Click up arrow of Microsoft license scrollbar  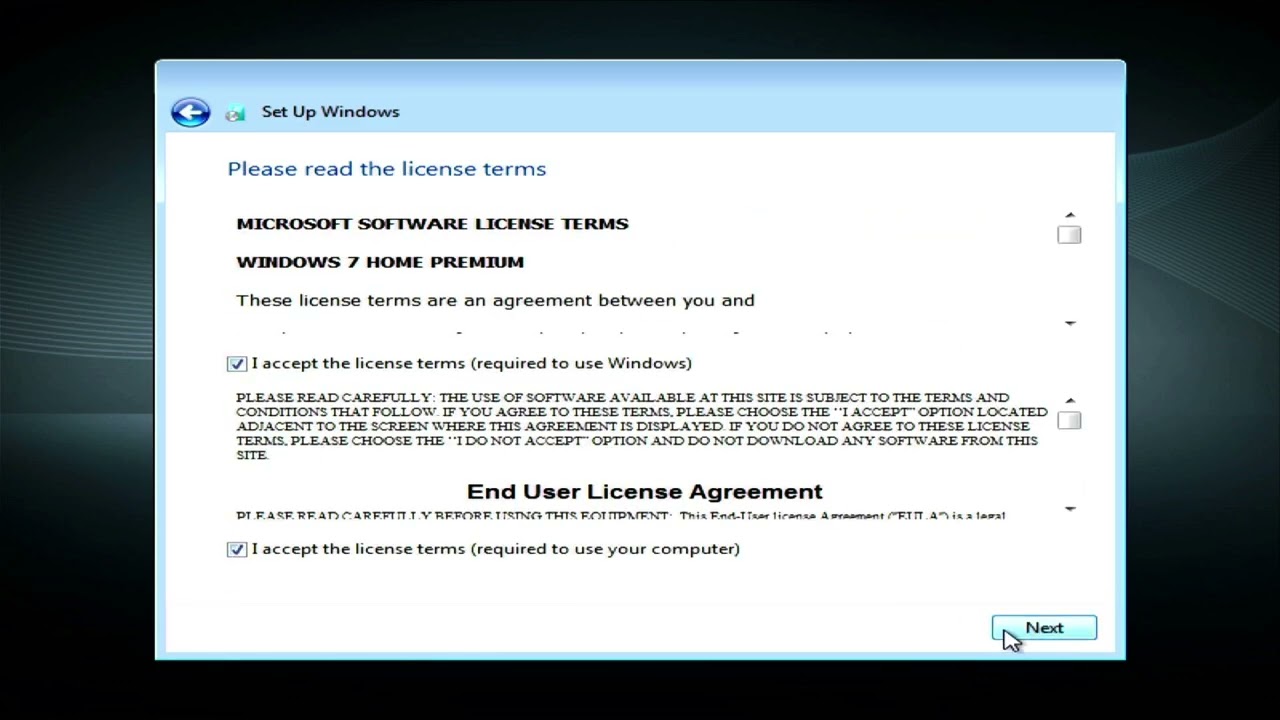pos(1070,215)
